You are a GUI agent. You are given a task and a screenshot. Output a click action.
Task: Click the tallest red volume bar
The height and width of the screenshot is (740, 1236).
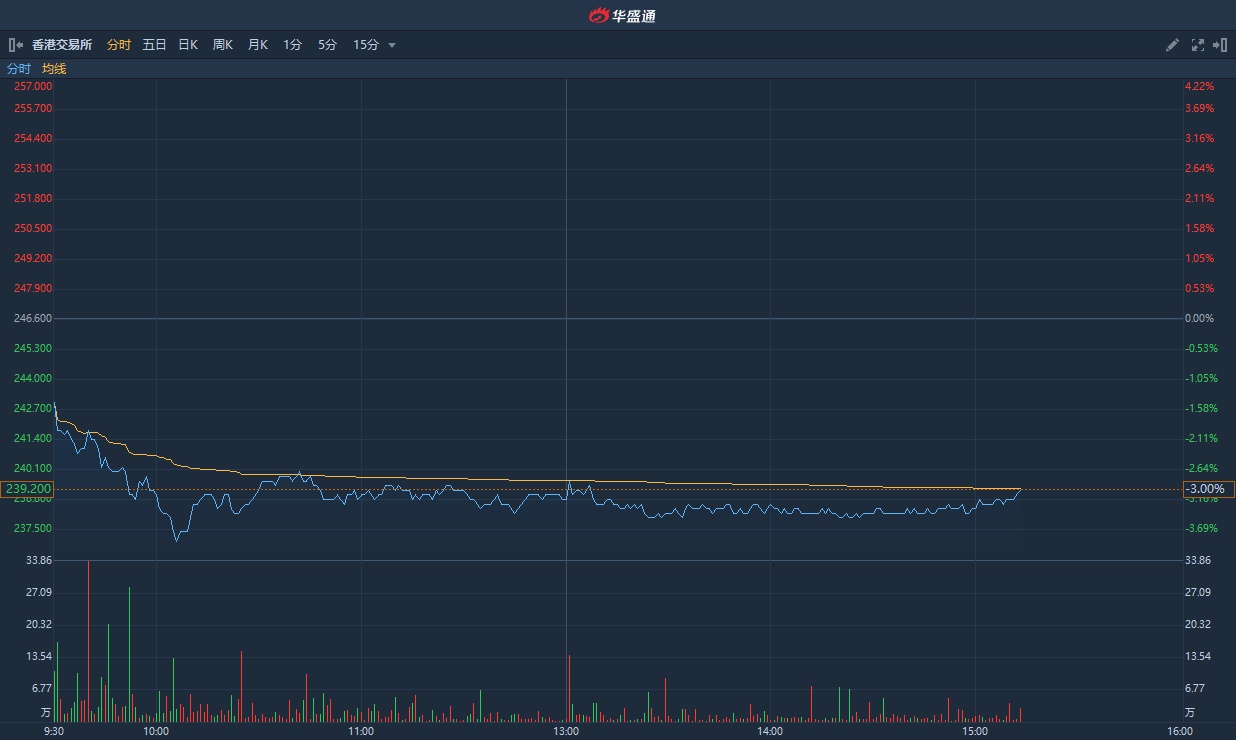[88, 641]
